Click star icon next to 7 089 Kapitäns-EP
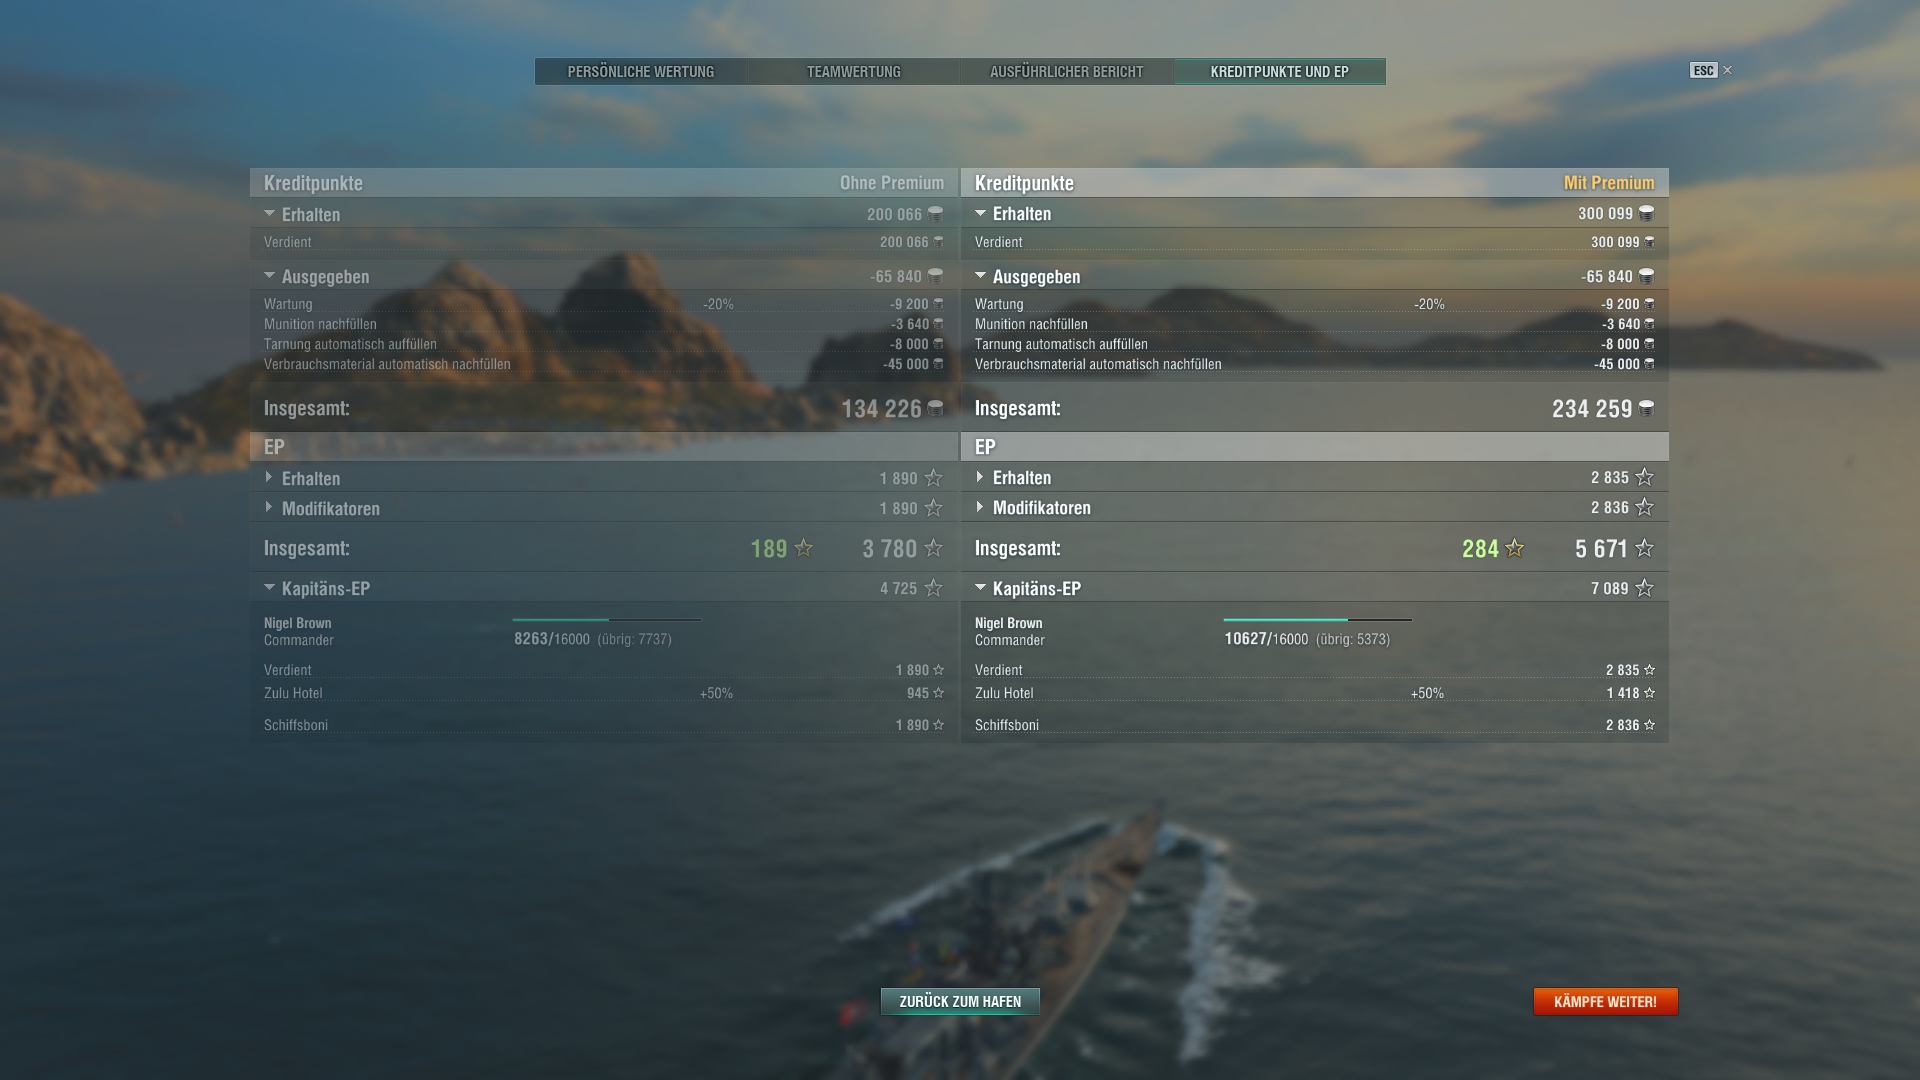Screen dimensions: 1920x1080 [1645, 588]
